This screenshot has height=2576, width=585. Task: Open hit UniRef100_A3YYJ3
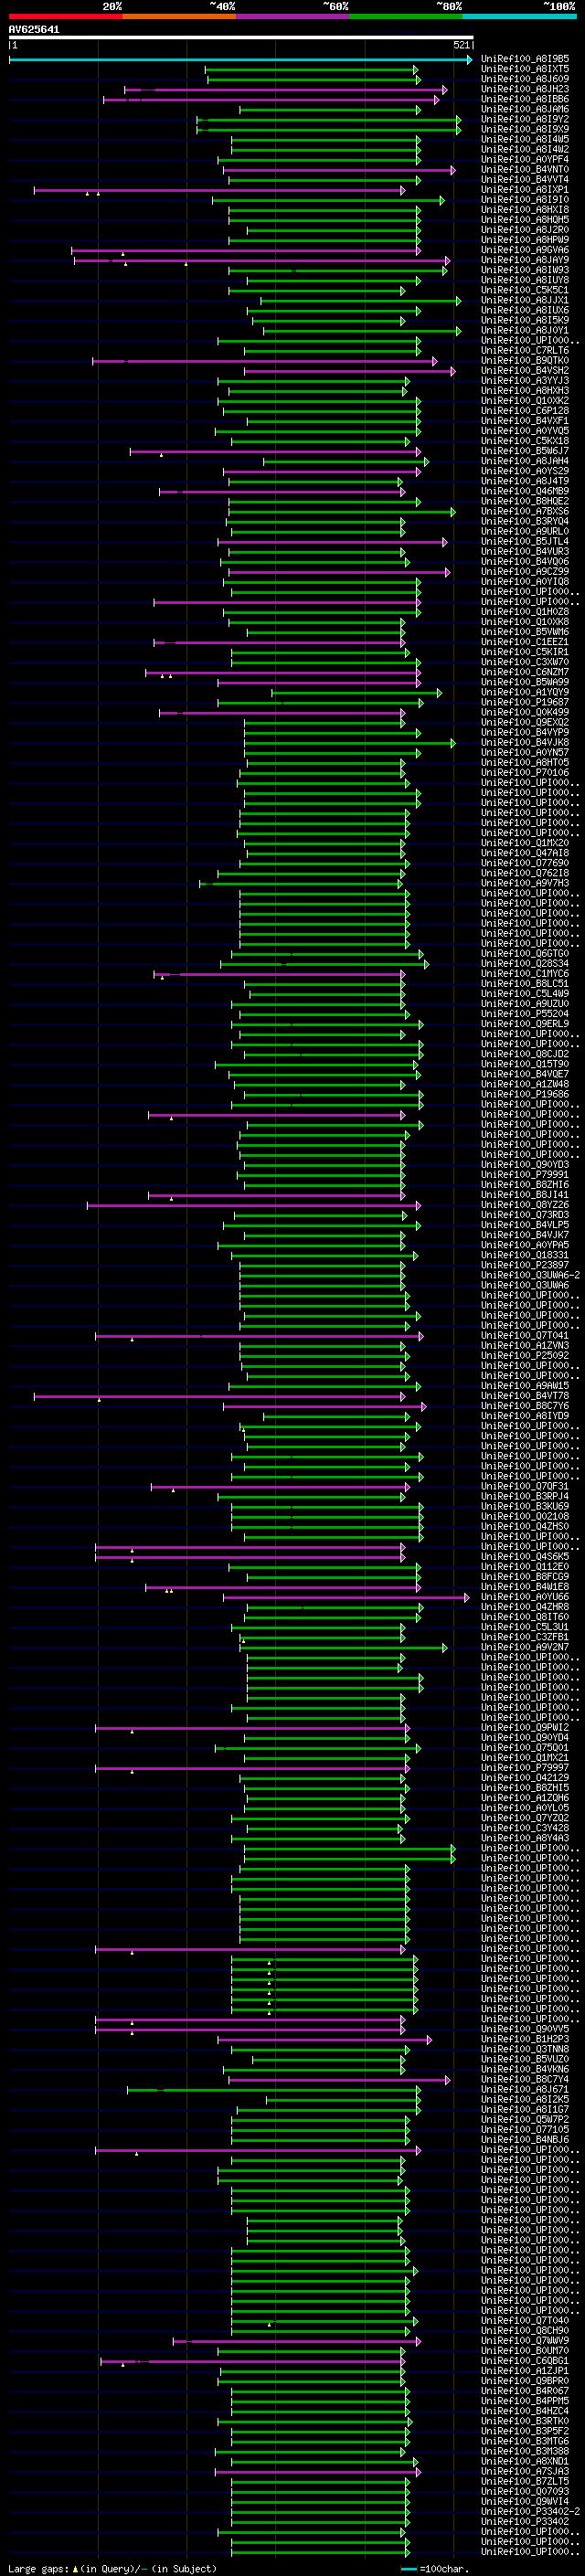[x=525, y=380]
